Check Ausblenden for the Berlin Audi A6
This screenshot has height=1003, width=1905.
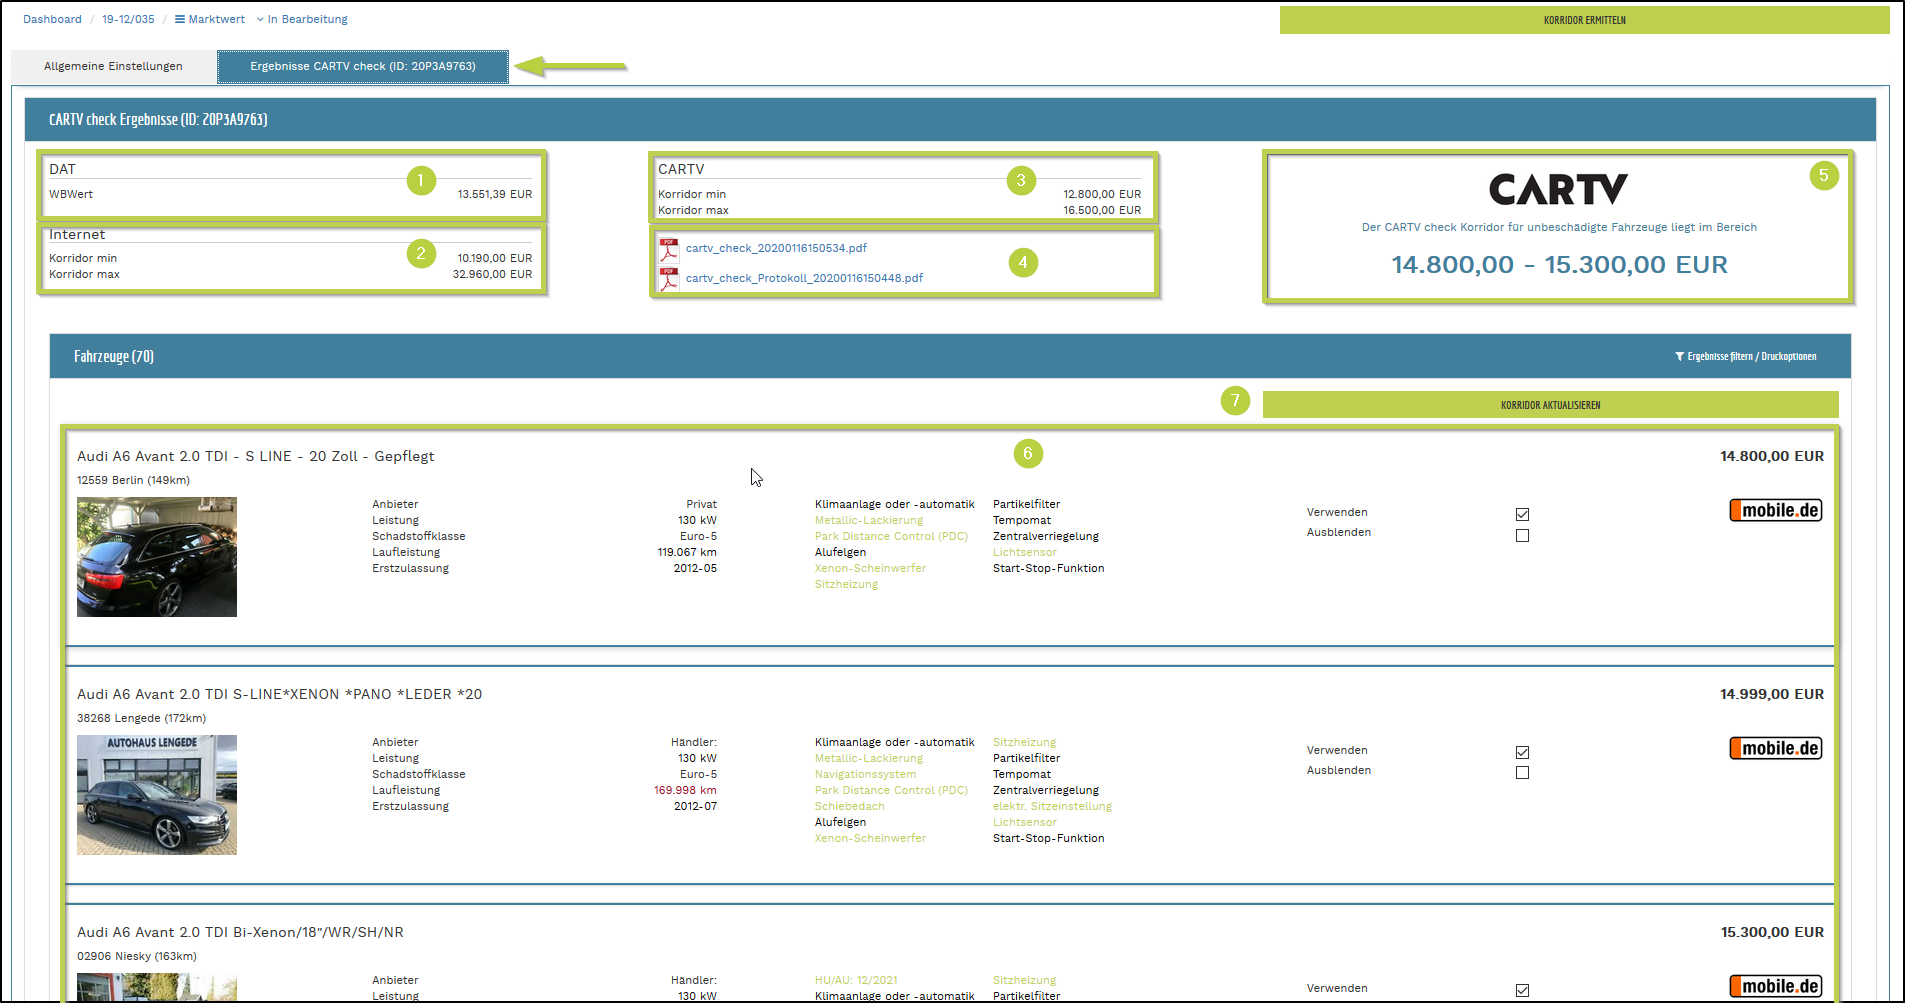click(x=1522, y=536)
